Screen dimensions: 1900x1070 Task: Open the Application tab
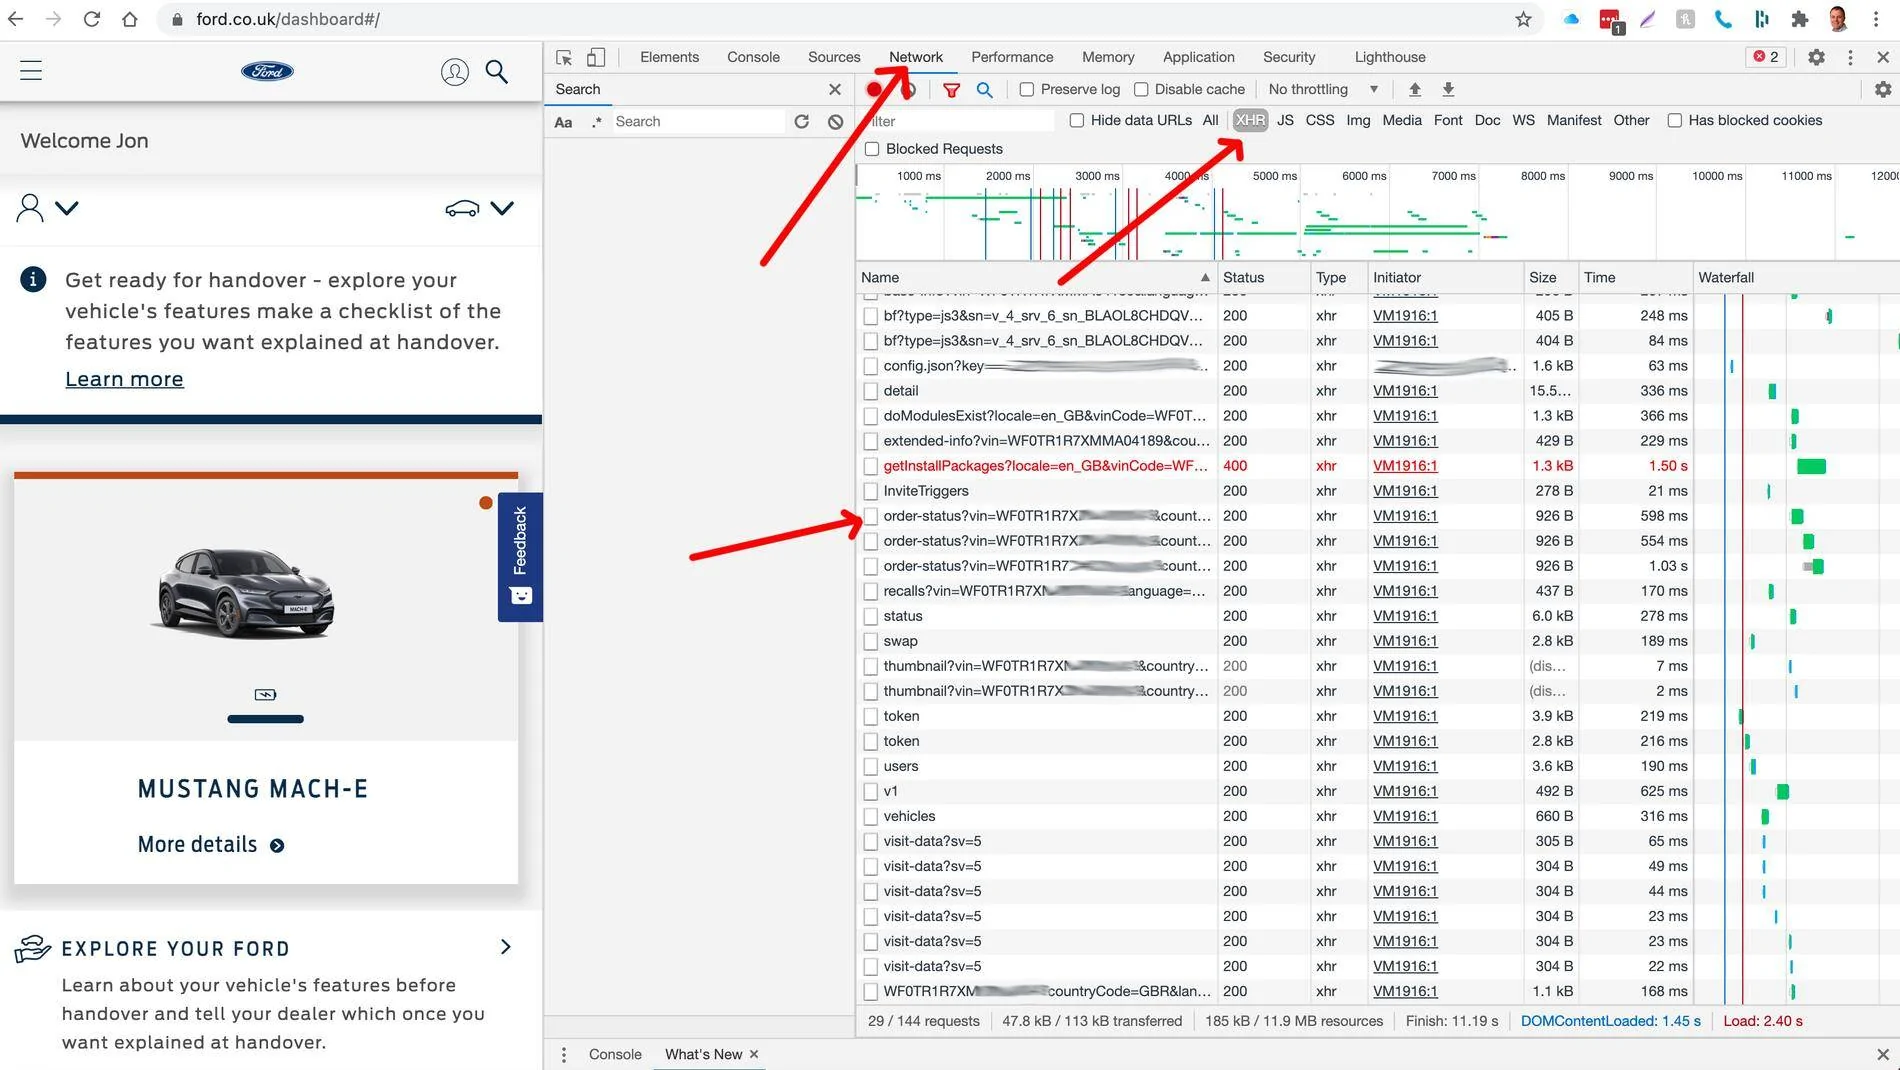1198,57
